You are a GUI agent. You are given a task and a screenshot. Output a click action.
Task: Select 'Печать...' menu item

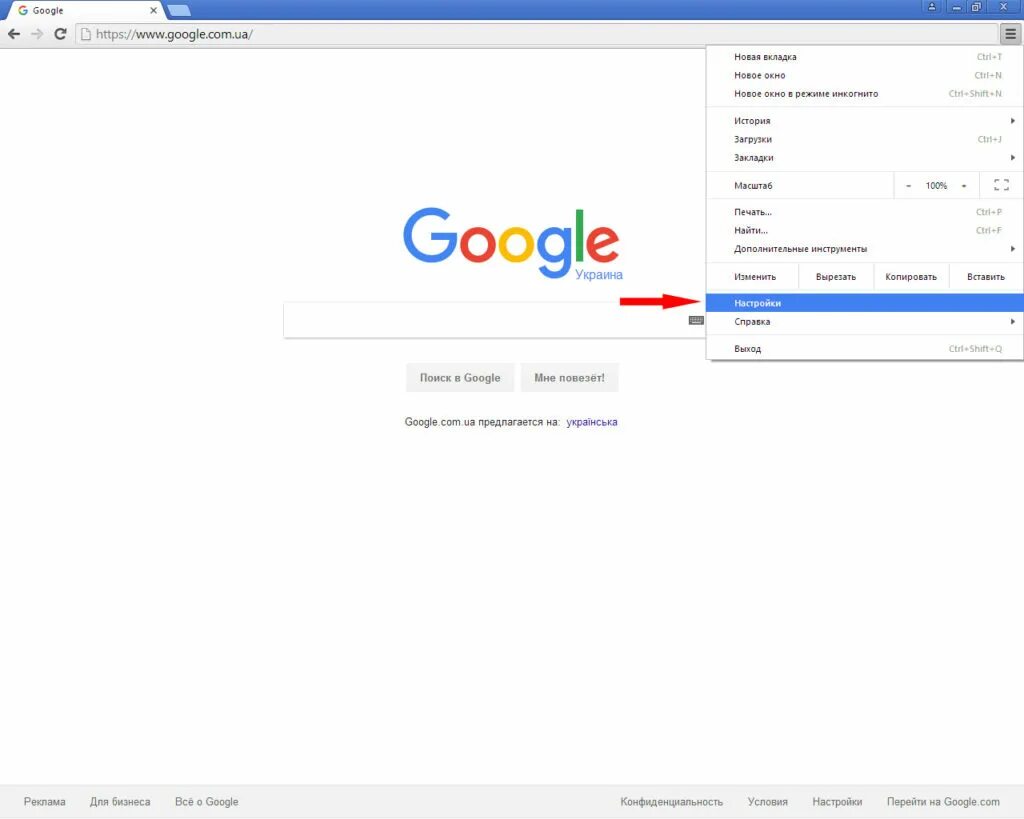click(865, 212)
